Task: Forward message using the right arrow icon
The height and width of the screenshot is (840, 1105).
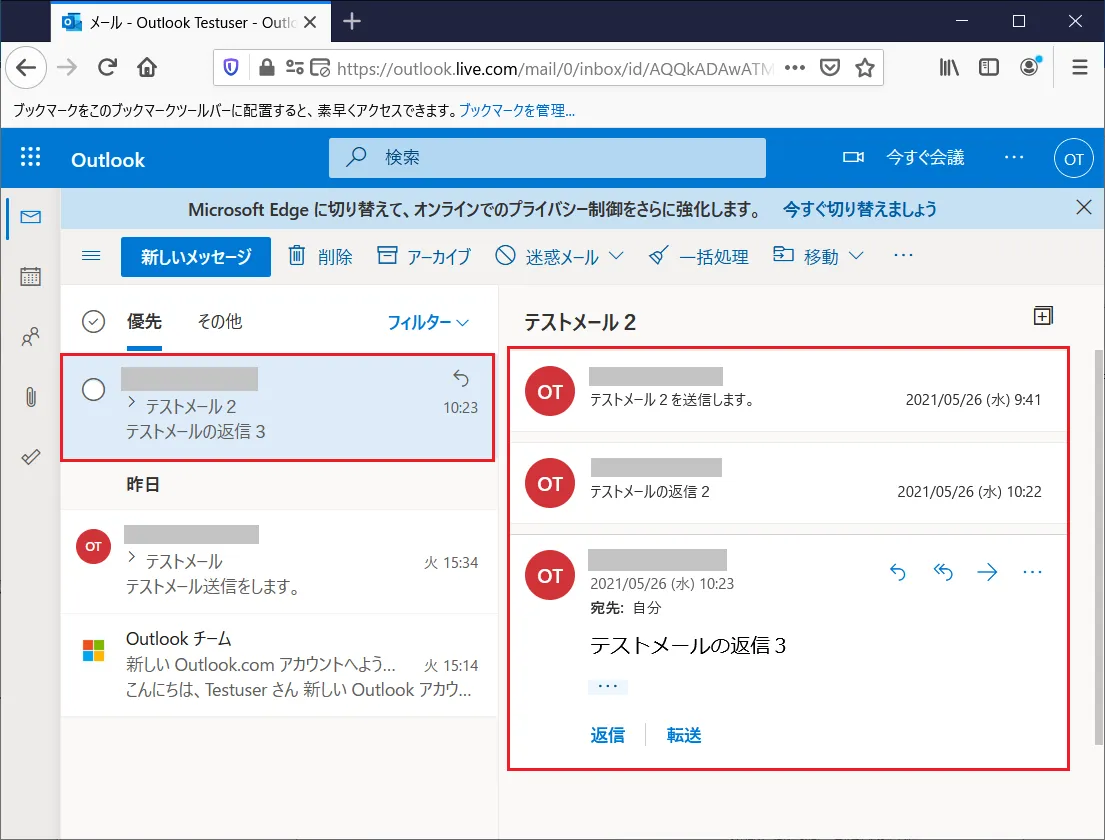Action: coord(987,572)
